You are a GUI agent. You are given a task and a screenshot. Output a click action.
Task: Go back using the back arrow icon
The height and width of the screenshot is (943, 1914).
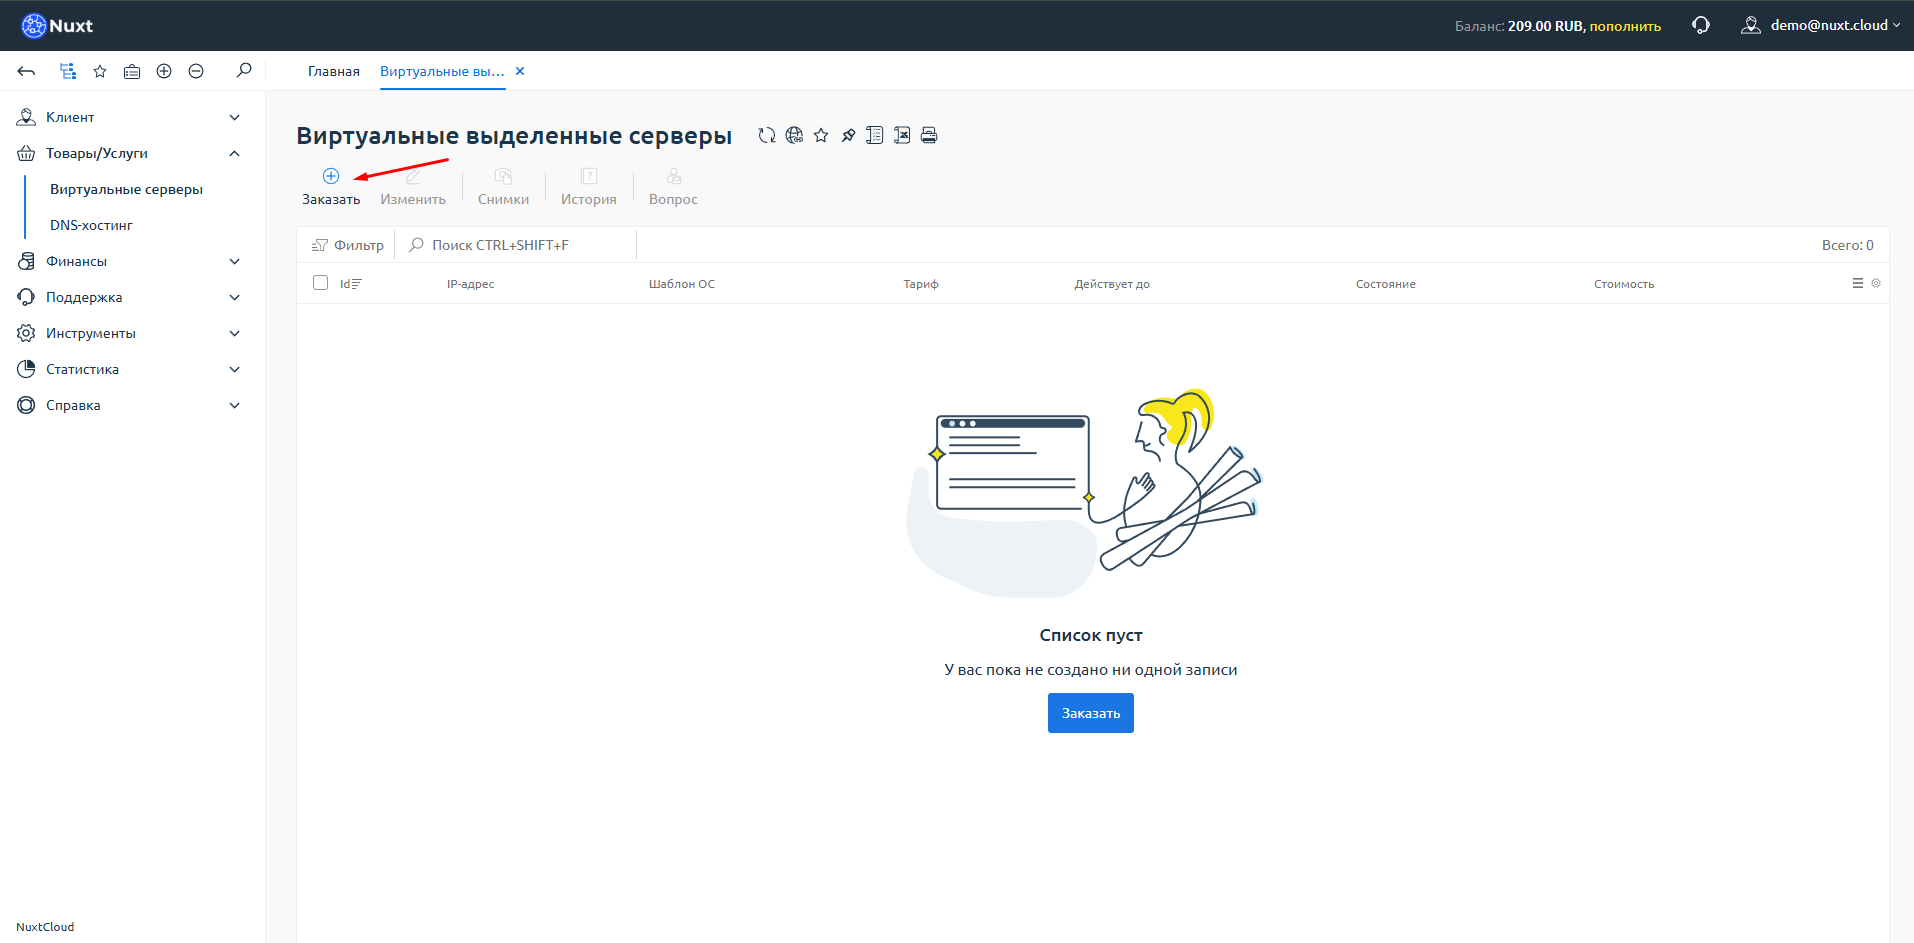[26, 70]
